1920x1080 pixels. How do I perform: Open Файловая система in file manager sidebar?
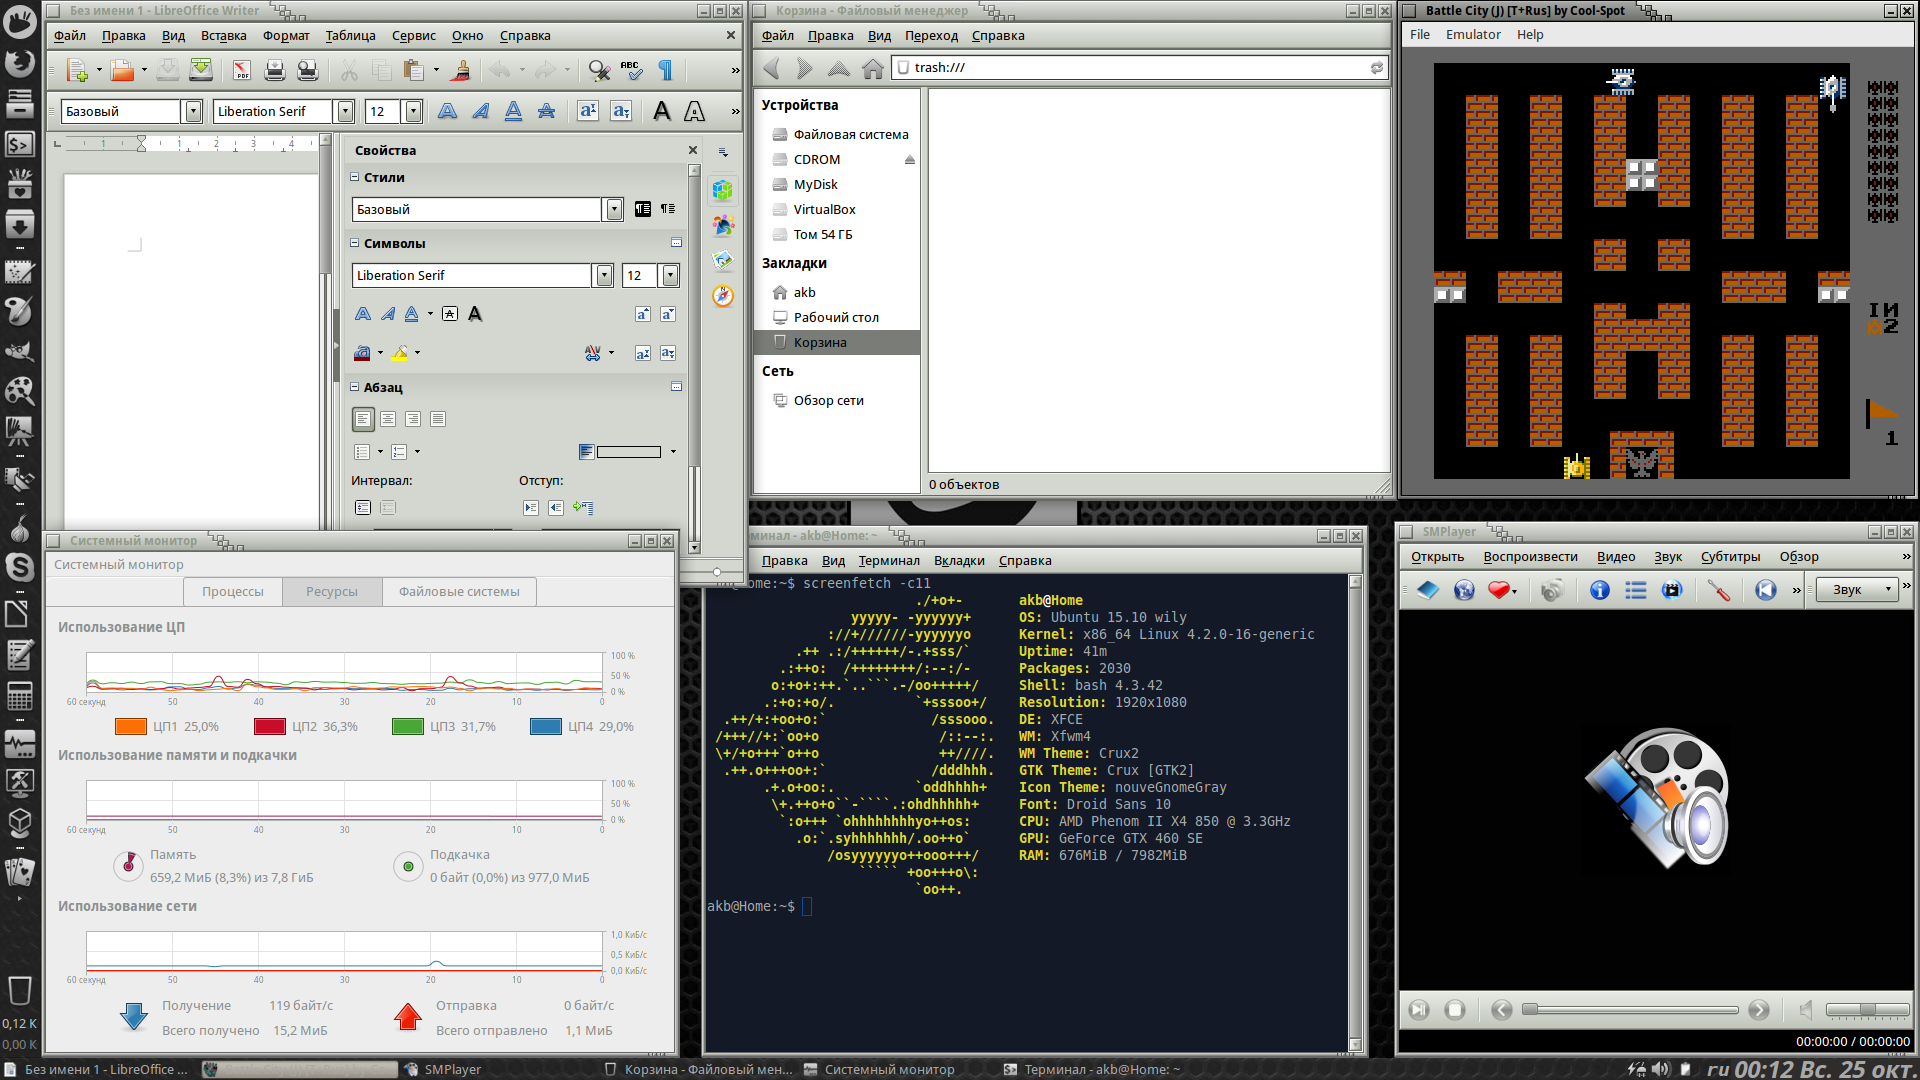pyautogui.click(x=851, y=135)
